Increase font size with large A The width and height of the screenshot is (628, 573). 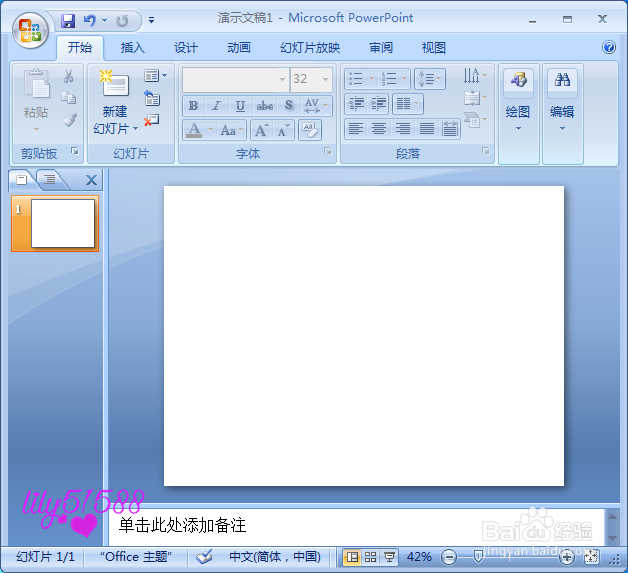[x=262, y=130]
